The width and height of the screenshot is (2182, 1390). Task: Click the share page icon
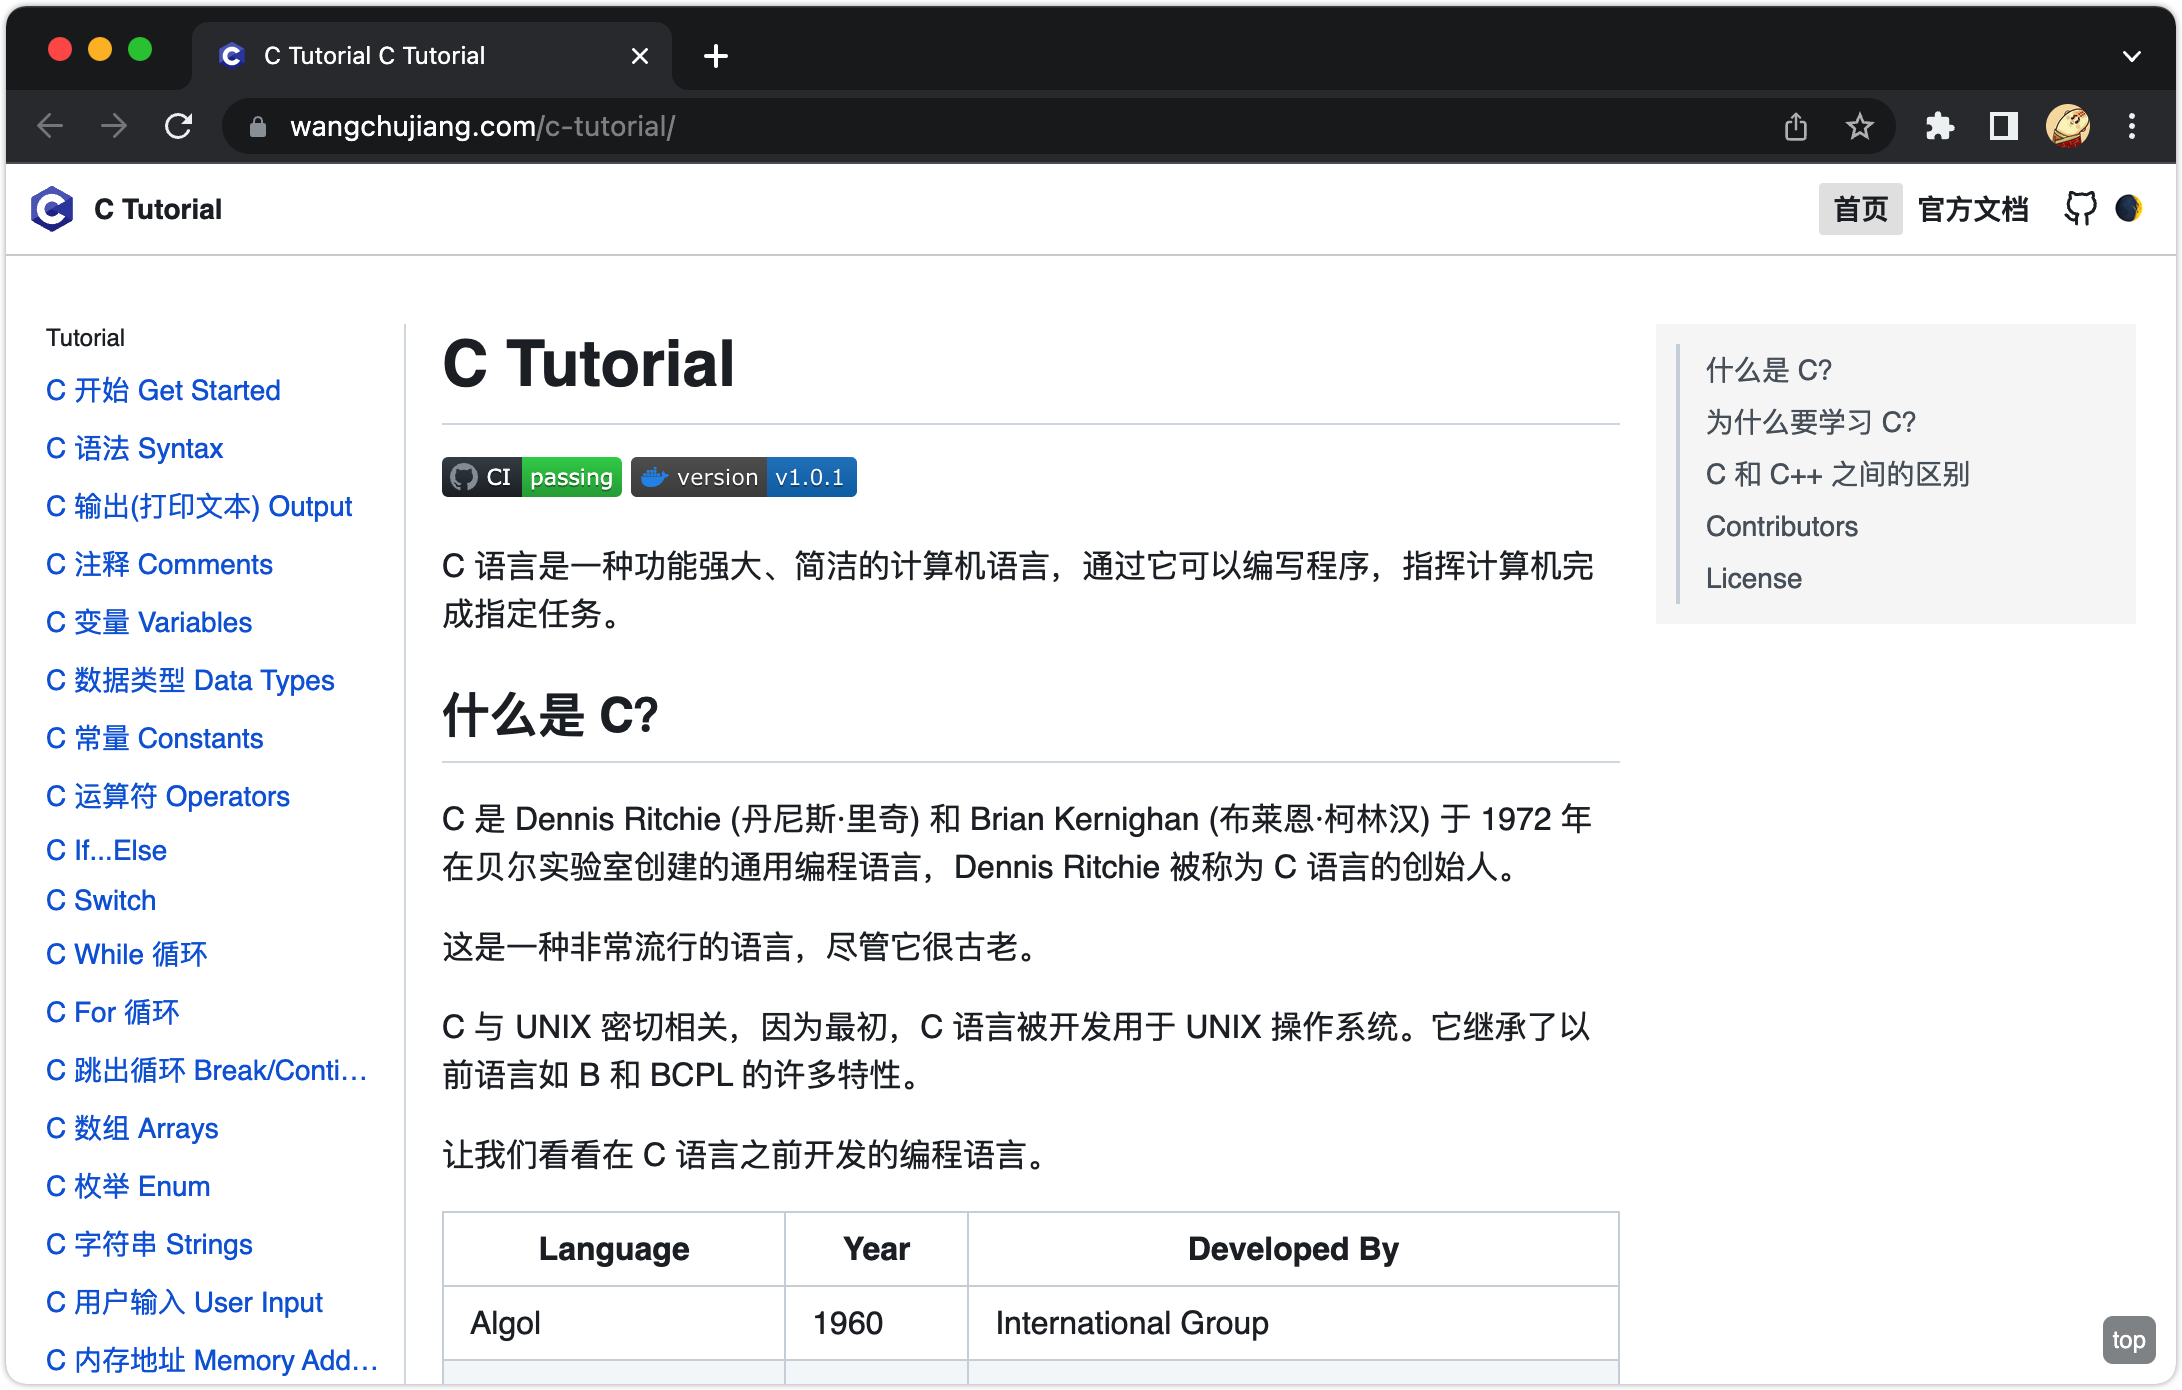[x=1796, y=127]
